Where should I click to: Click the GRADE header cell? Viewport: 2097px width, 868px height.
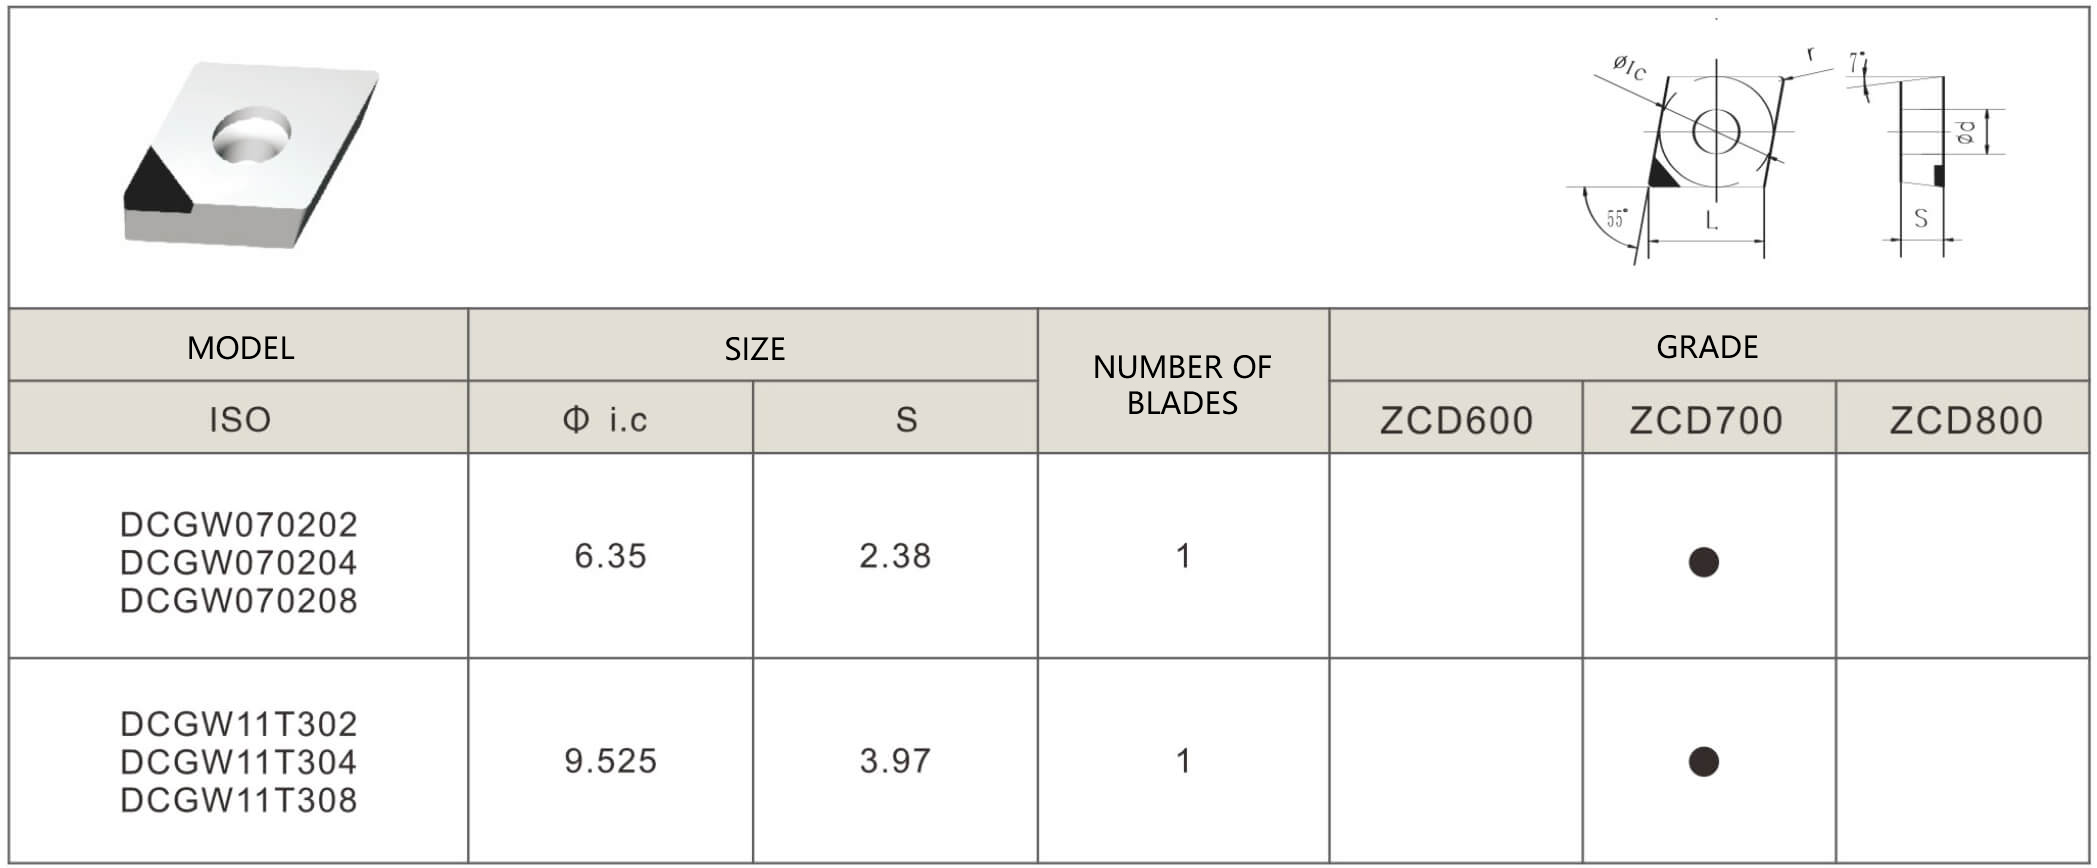(x=1707, y=346)
